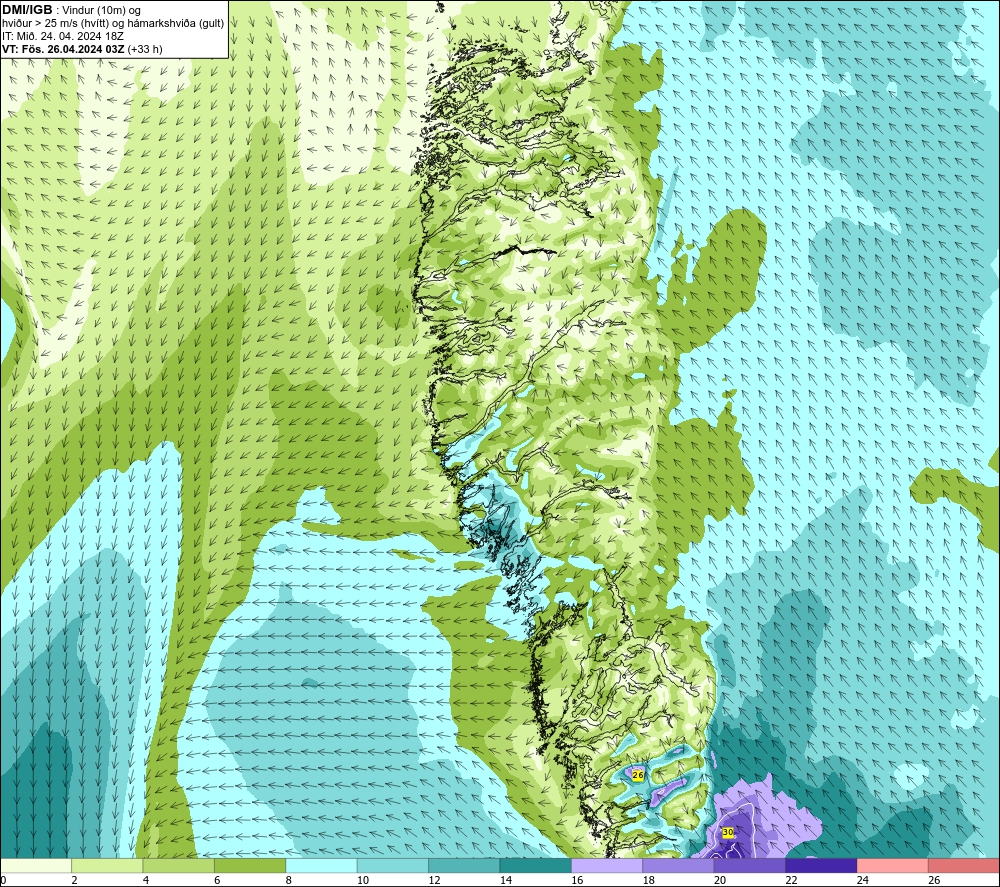Click the scale label 10
This screenshot has height=887, width=1000.
point(362,880)
